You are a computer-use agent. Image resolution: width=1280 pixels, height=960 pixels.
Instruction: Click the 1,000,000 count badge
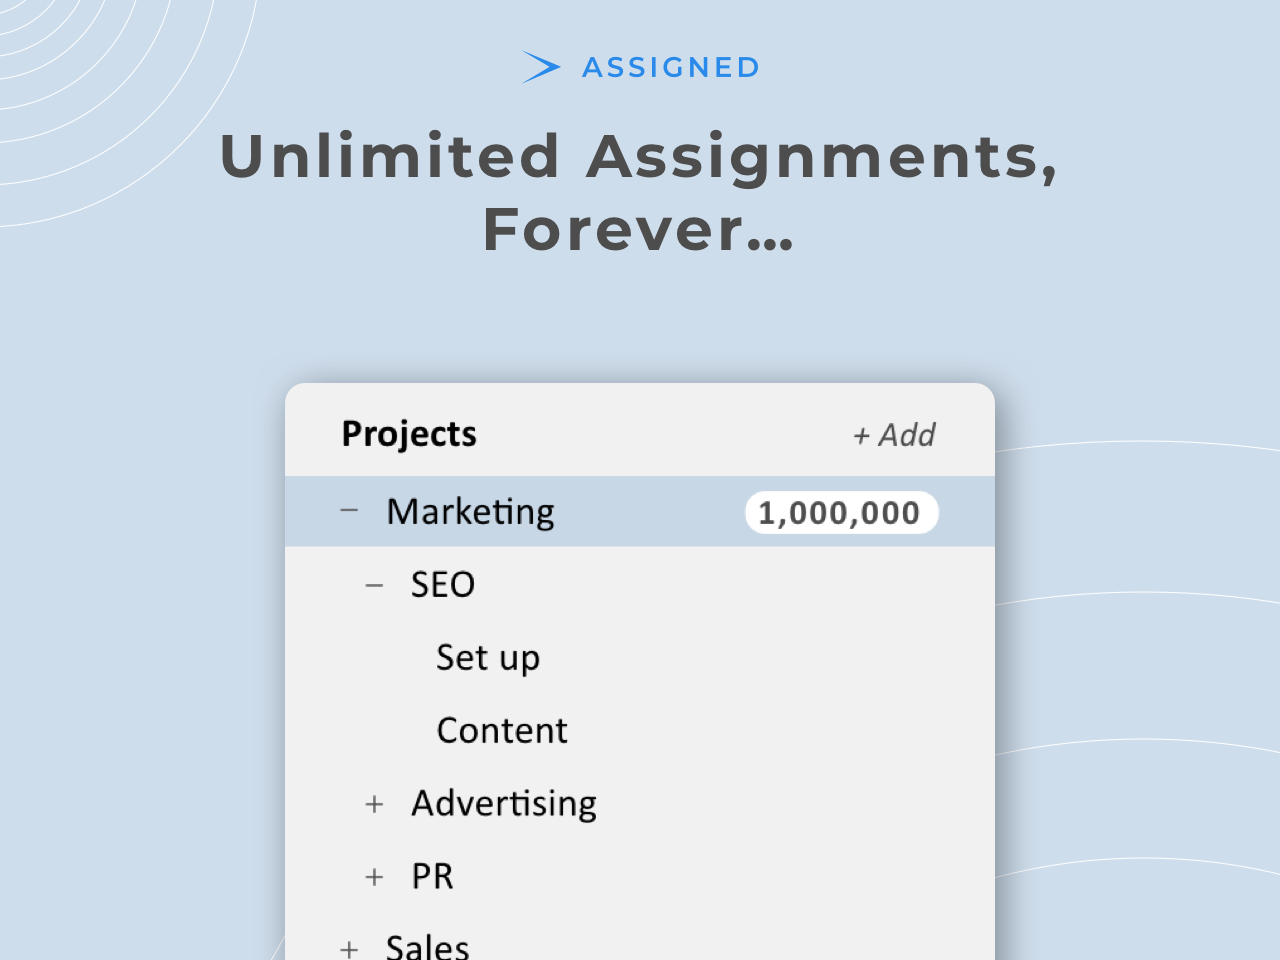click(841, 513)
